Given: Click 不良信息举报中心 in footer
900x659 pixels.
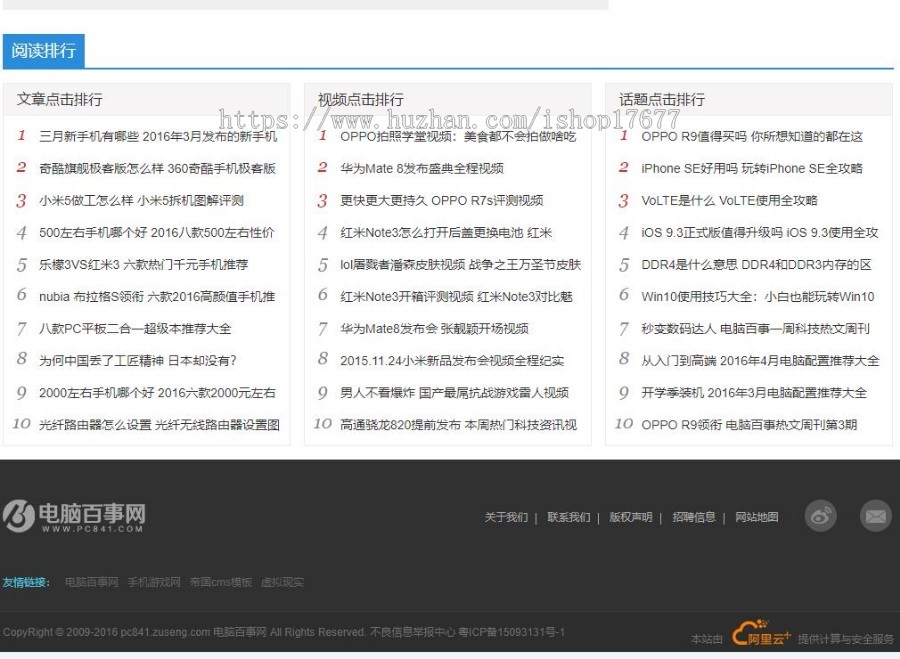Looking at the screenshot, I should pos(413,633).
